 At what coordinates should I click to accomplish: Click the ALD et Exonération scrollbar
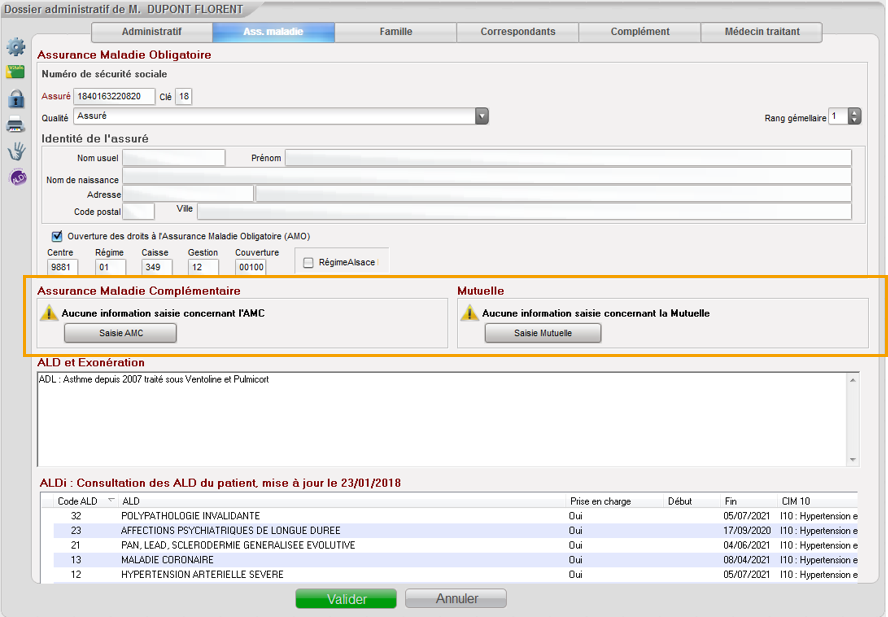click(x=852, y=420)
